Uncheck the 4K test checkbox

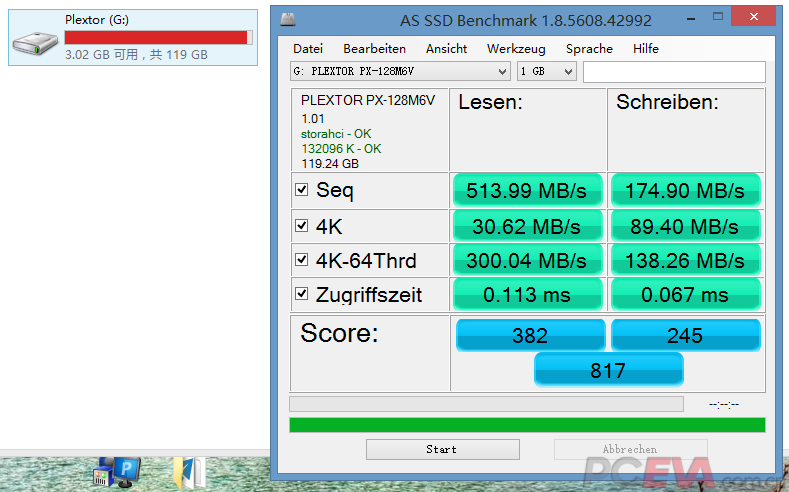click(x=301, y=226)
